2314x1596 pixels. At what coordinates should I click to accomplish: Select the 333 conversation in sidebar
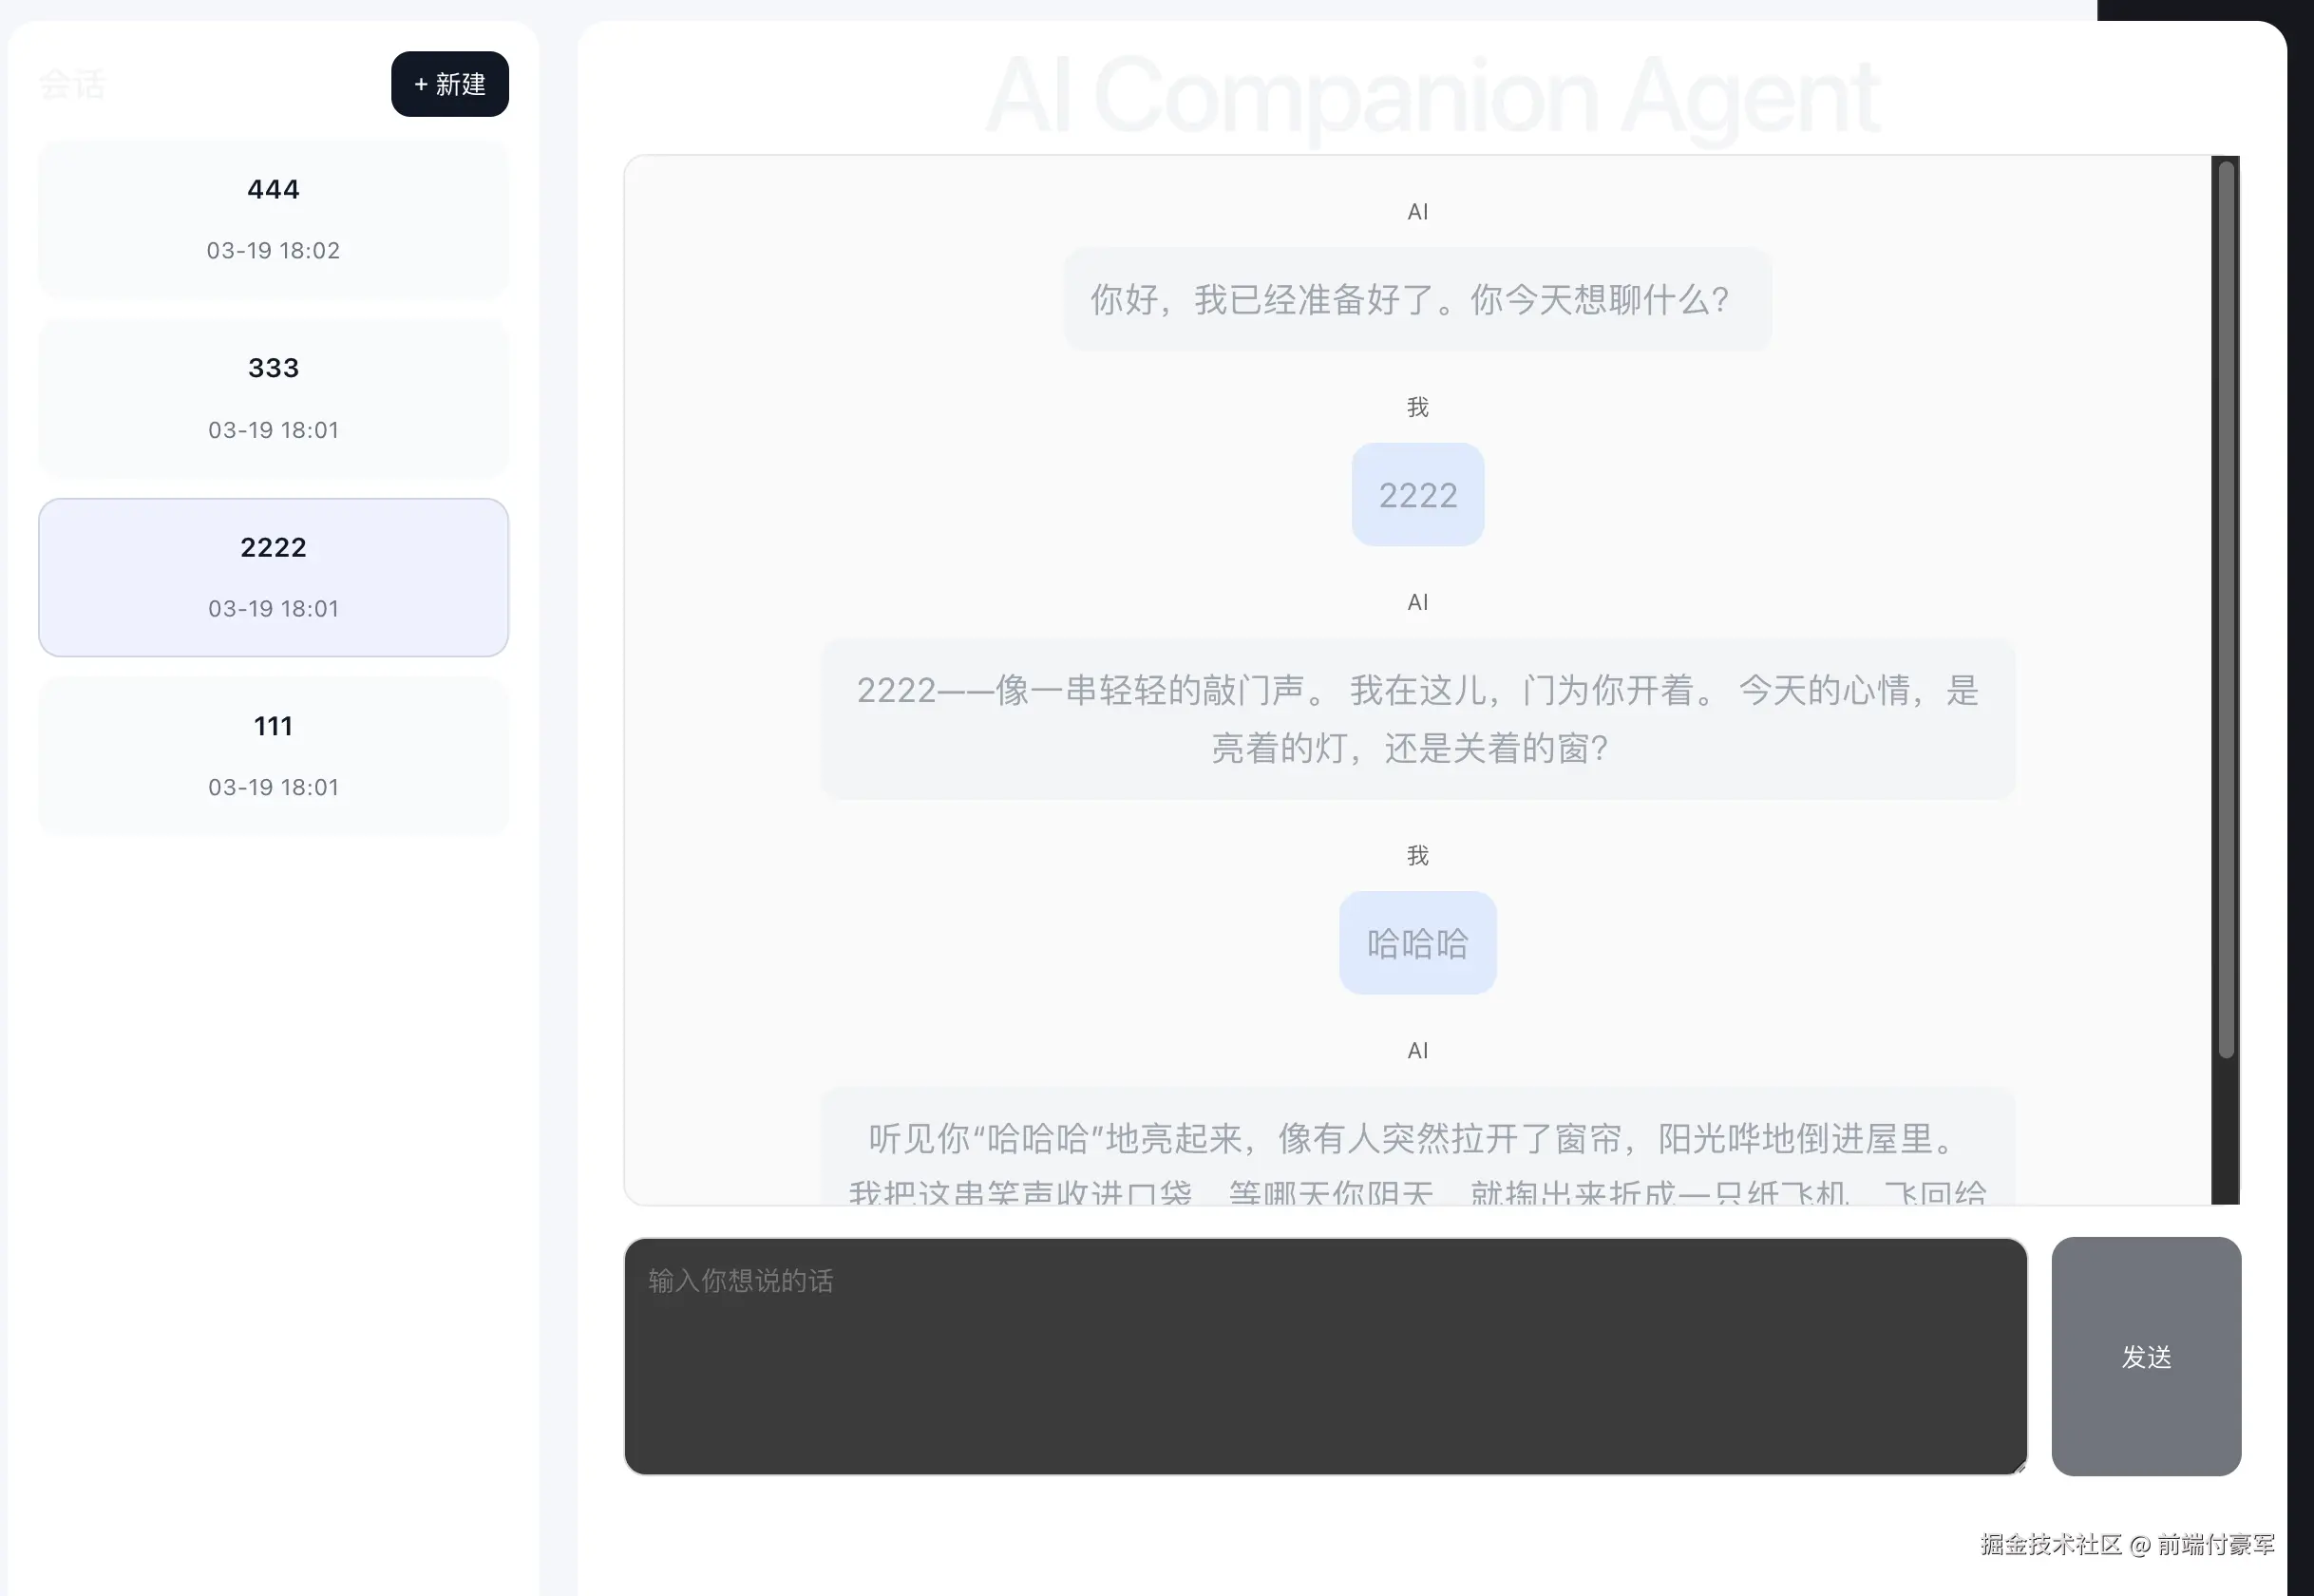273,397
